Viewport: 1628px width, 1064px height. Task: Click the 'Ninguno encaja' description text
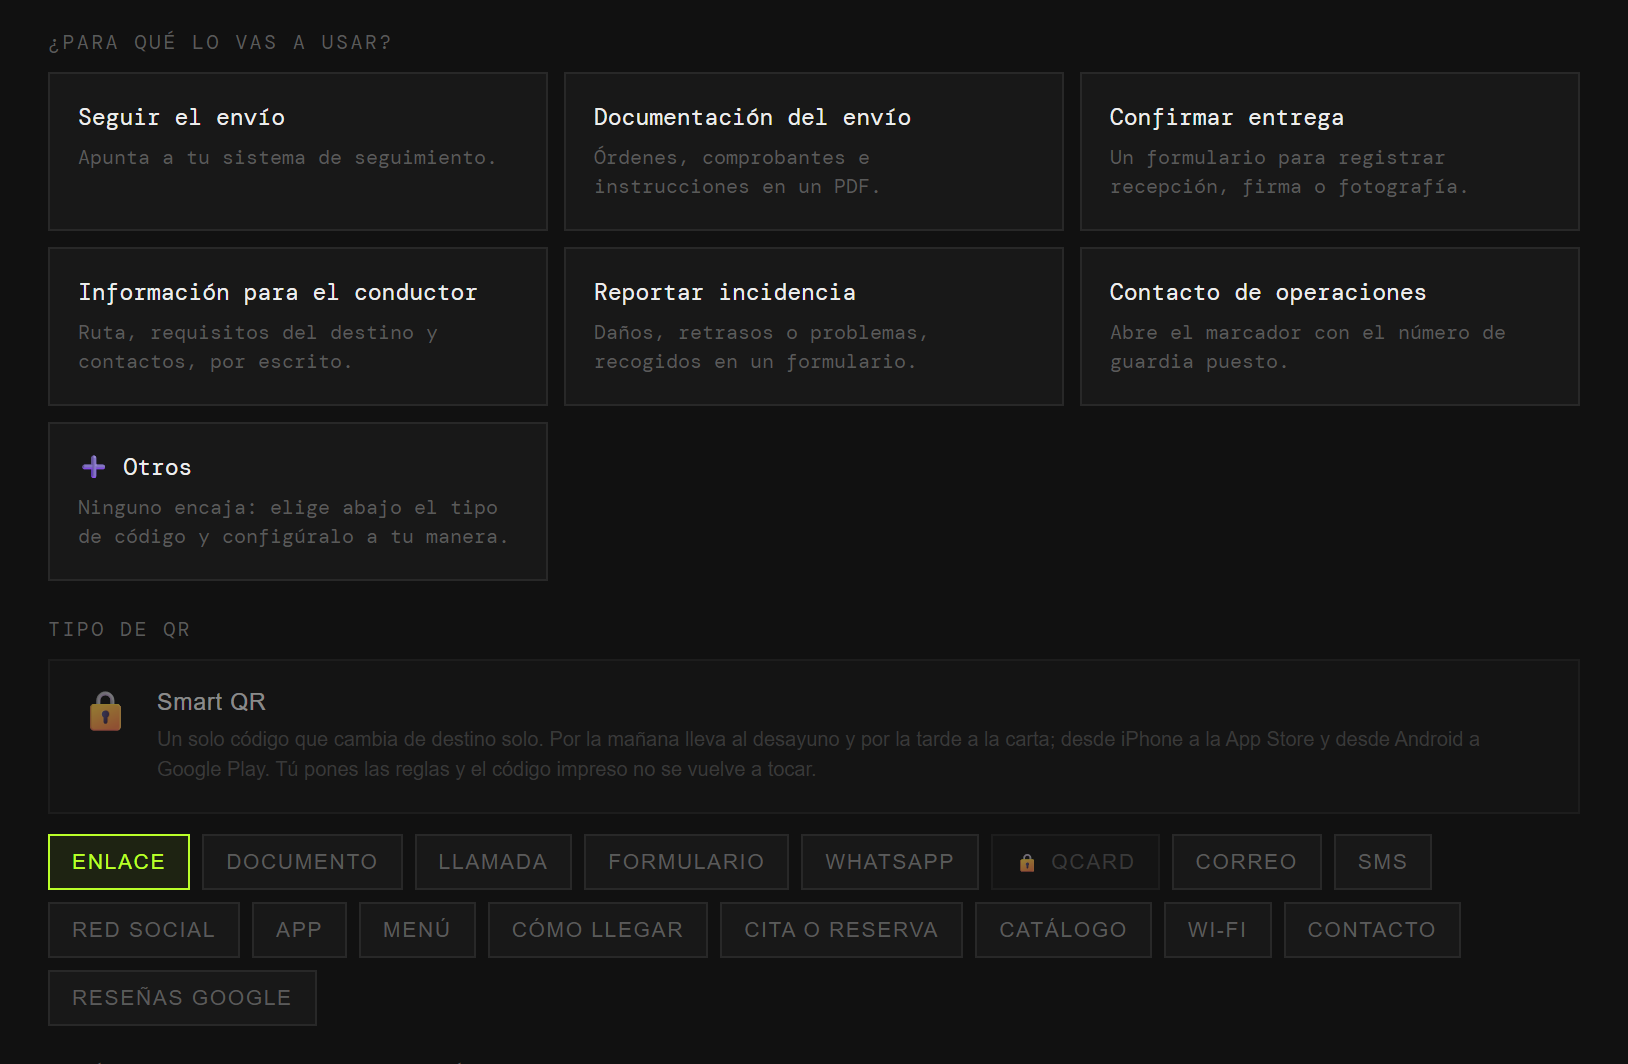coord(293,522)
